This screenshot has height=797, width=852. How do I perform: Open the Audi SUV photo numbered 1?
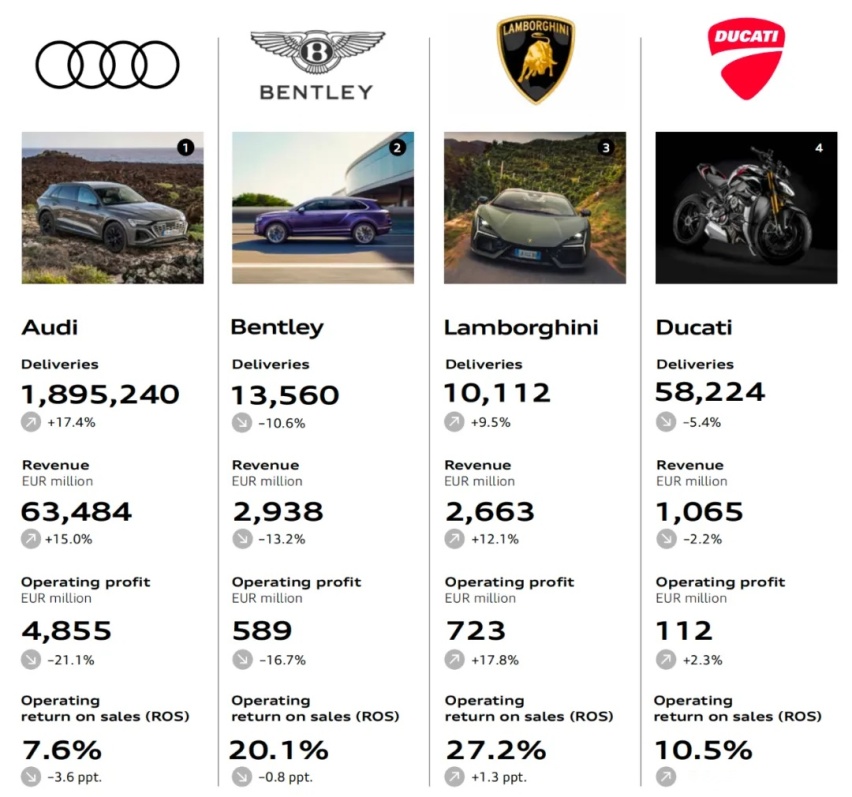112,208
